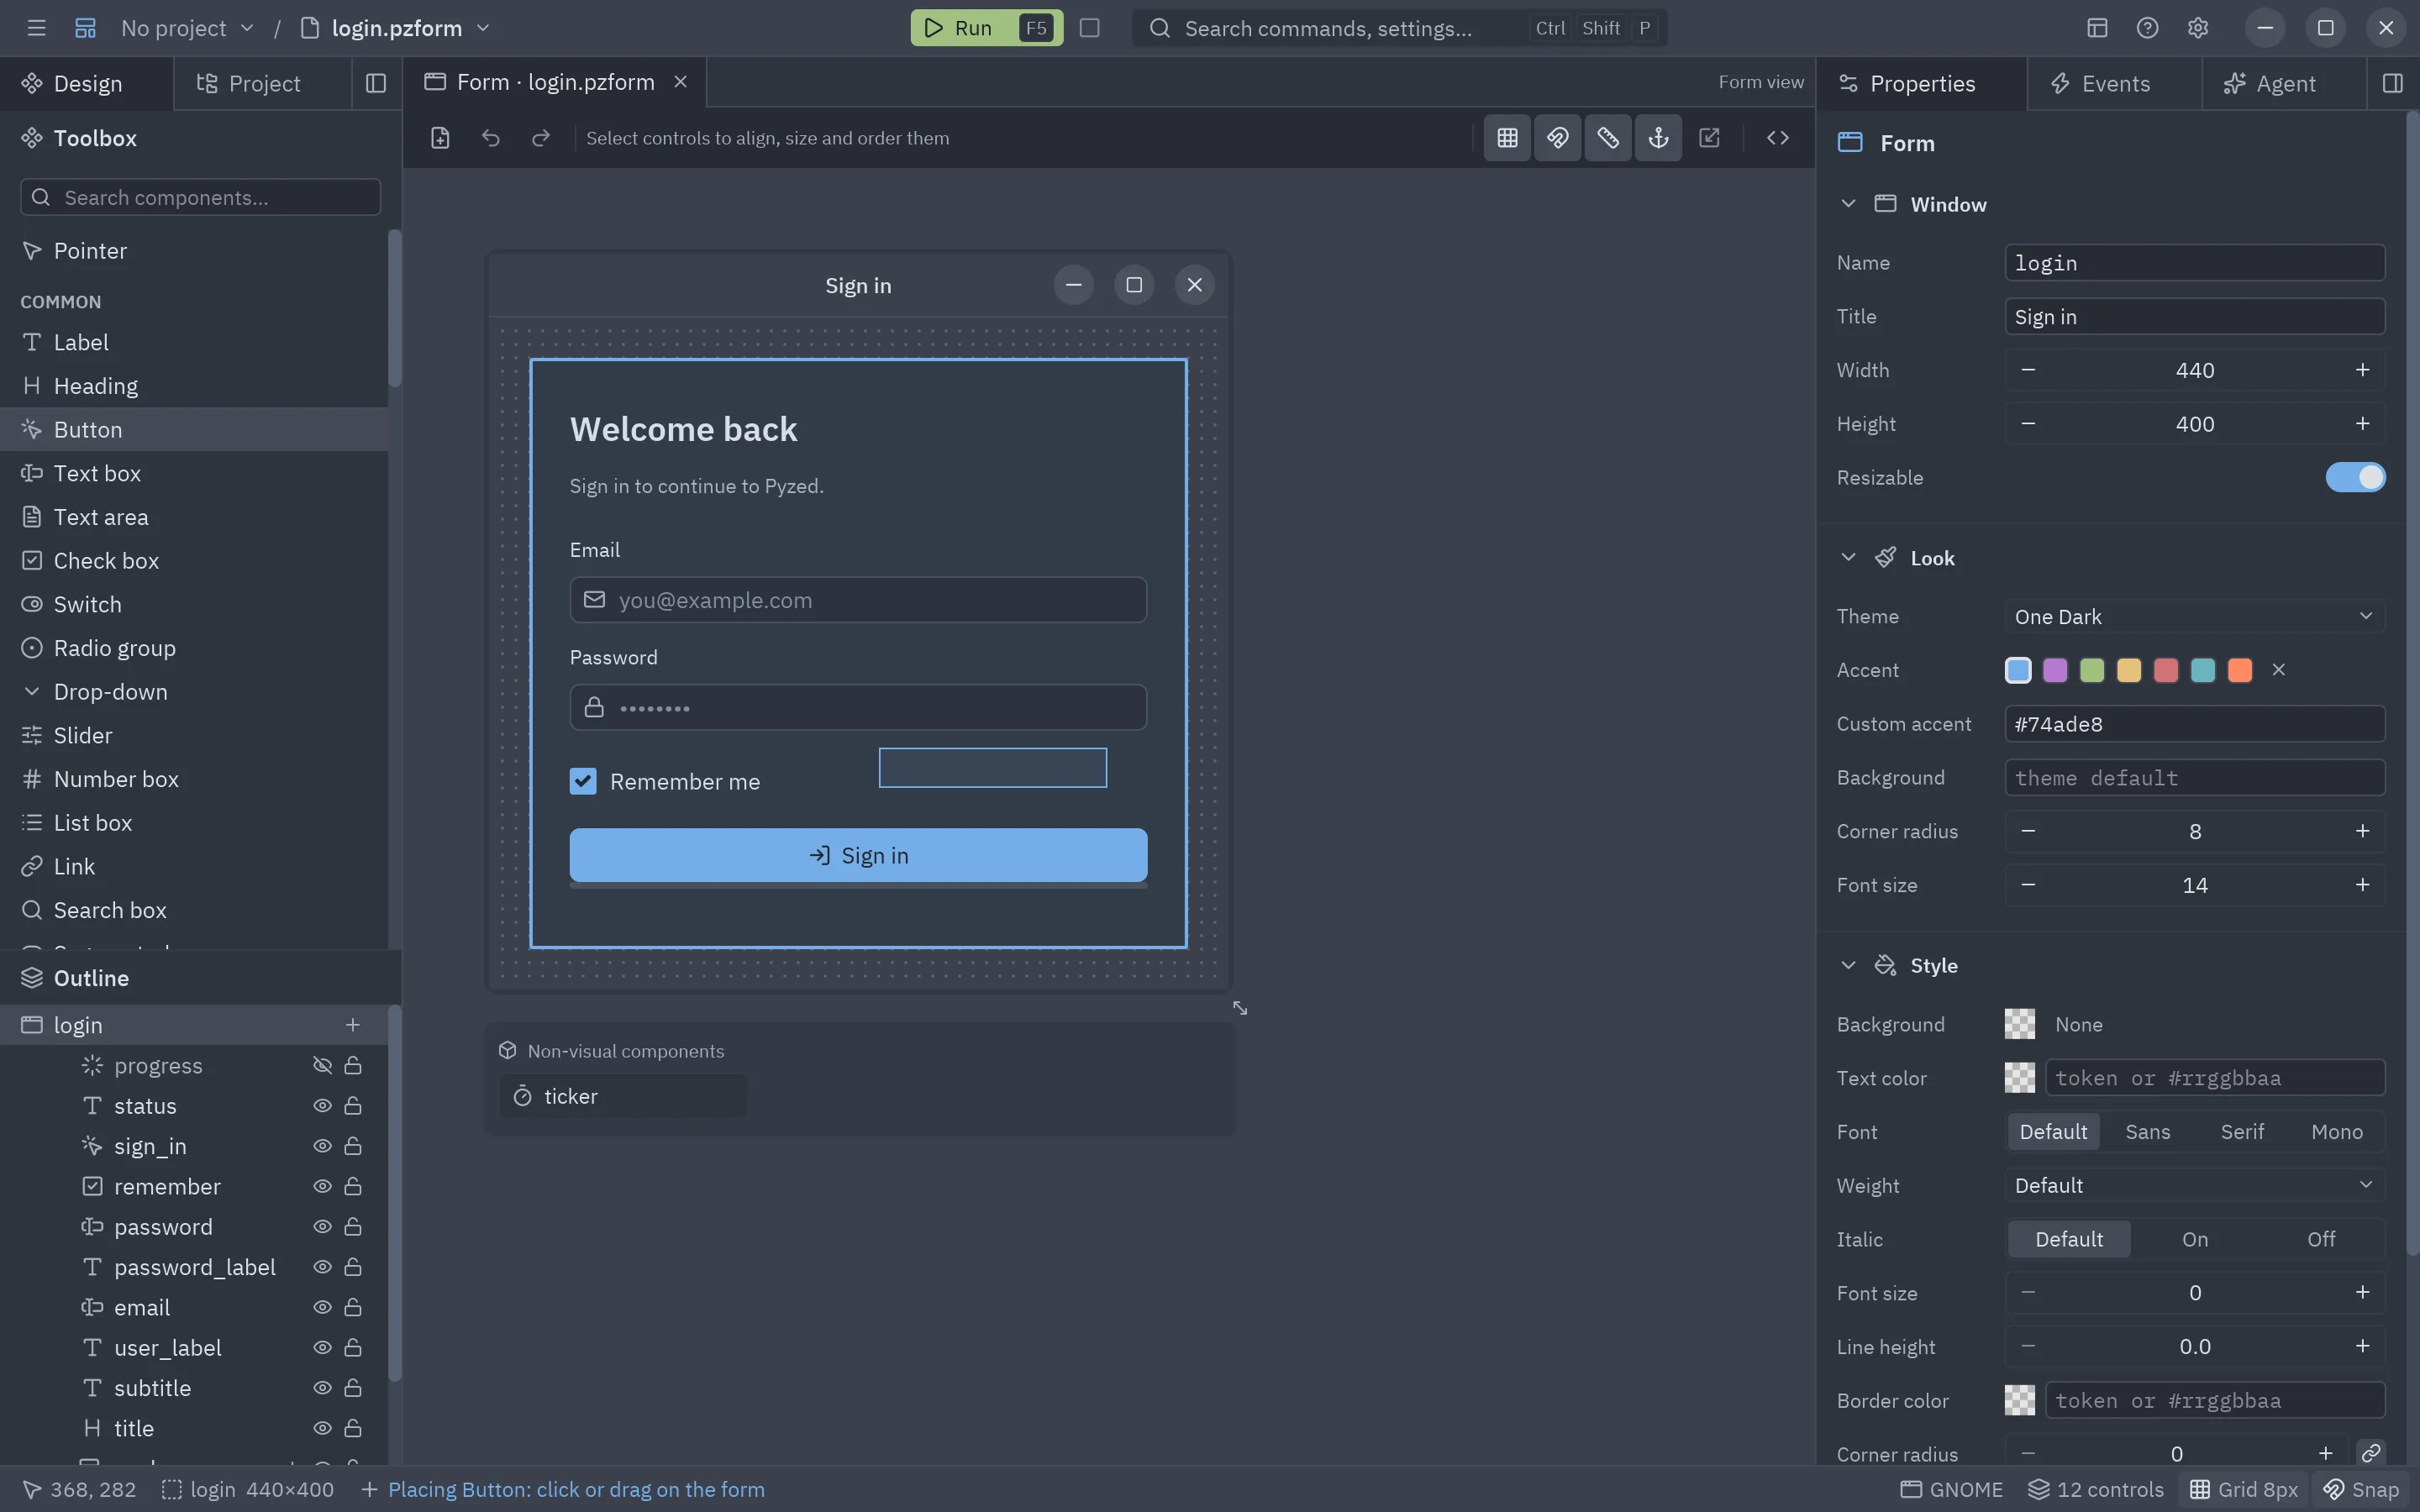Viewport: 2420px width, 1512px height.
Task: Switch to the Project tab
Action: [x=263, y=83]
